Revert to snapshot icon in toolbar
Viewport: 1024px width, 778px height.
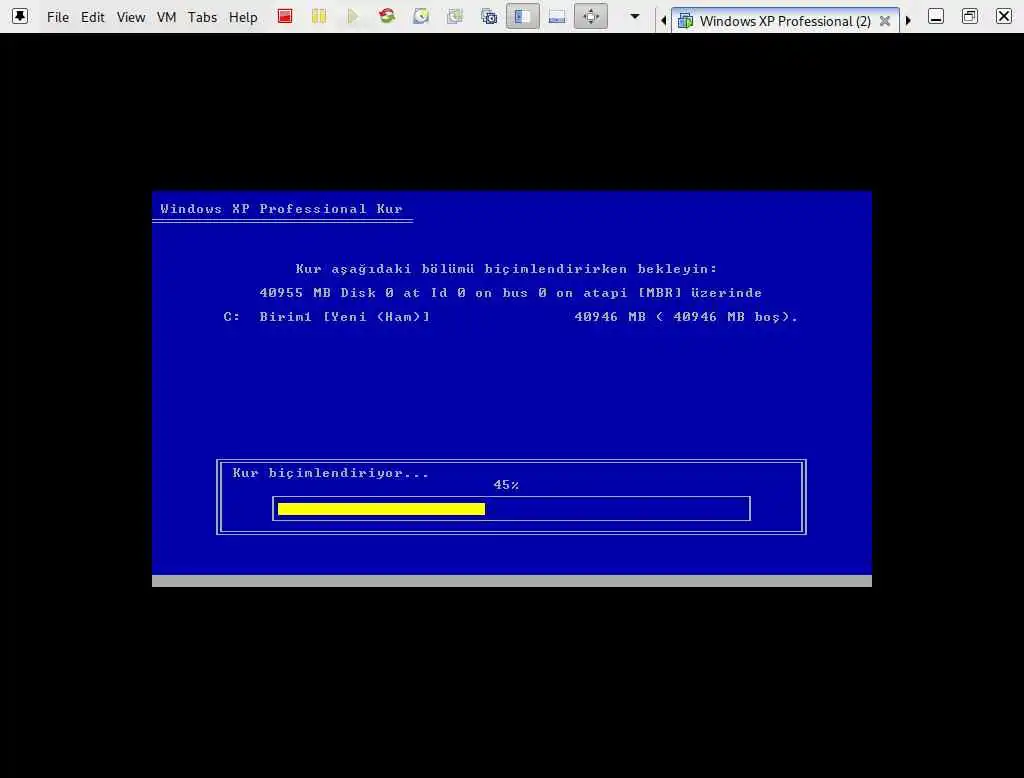[x=455, y=16]
